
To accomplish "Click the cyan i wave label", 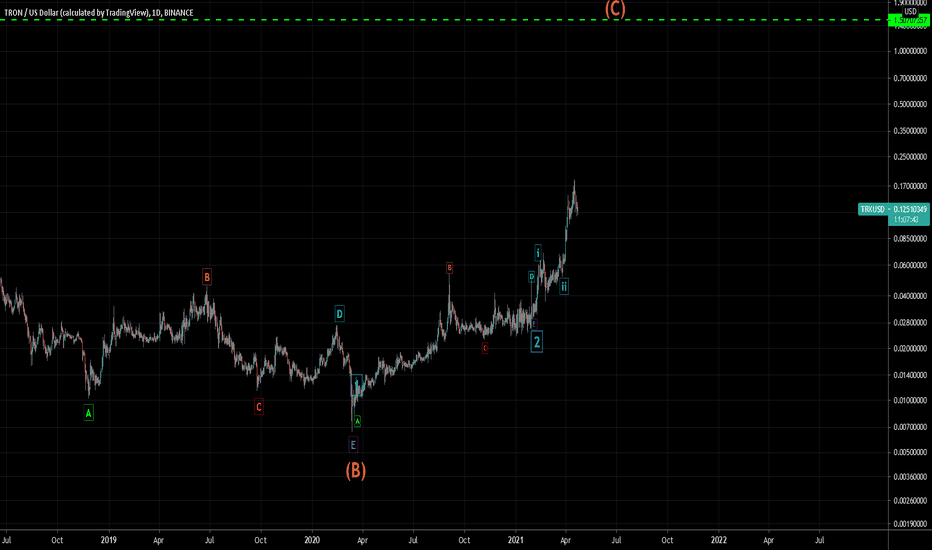I will (x=538, y=253).
